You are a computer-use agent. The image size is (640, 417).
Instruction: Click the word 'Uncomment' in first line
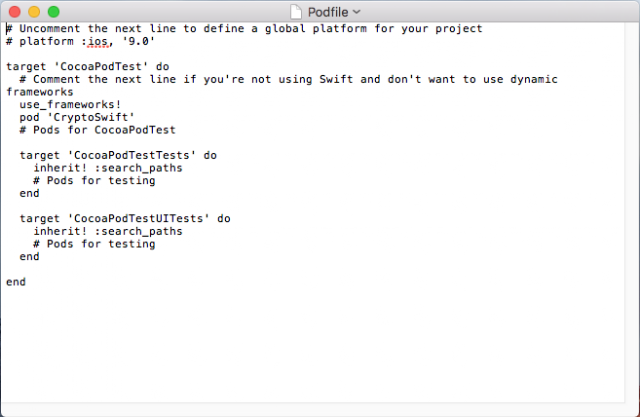click(50, 29)
